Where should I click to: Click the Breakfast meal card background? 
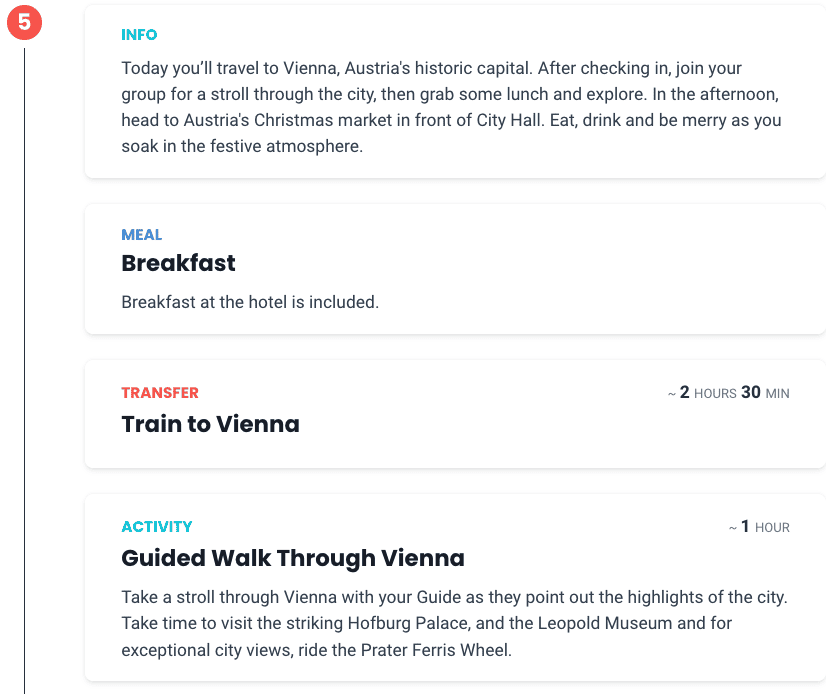point(455,270)
